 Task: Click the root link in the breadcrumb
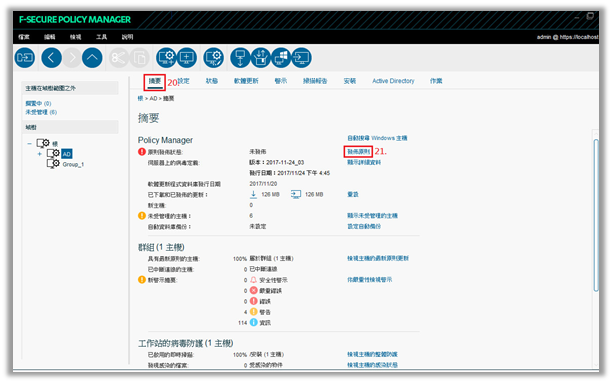click(140, 98)
